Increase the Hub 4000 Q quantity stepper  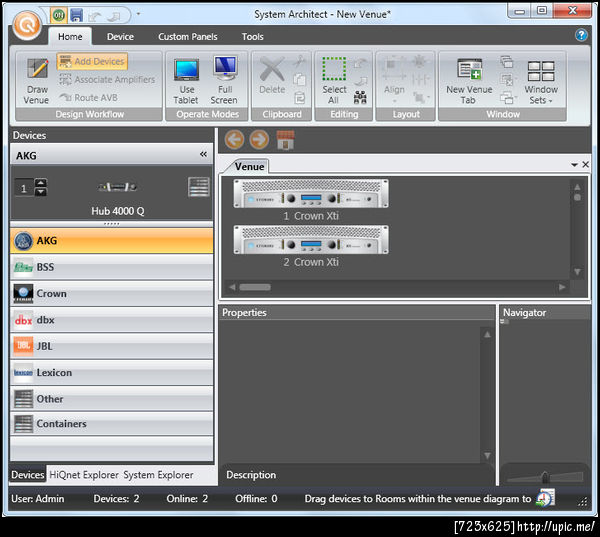(41, 183)
